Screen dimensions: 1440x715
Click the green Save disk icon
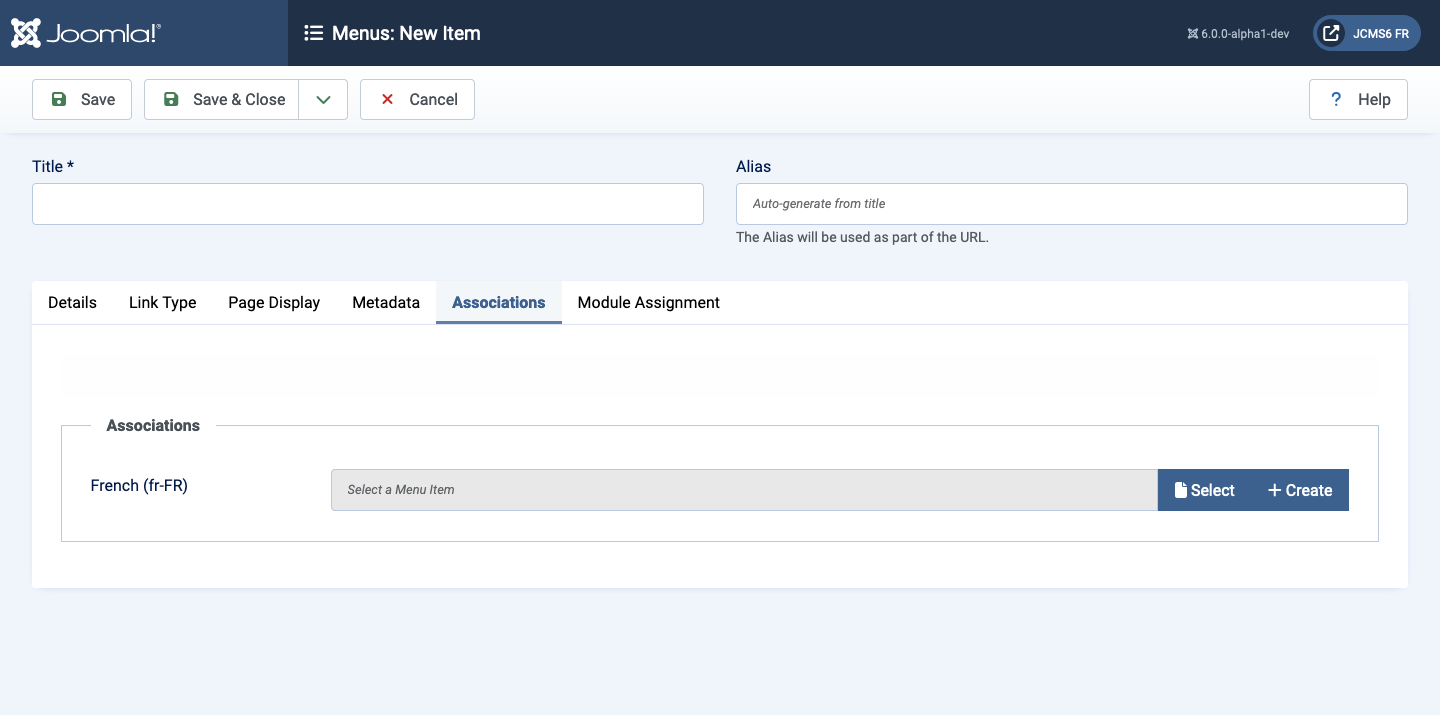(59, 99)
